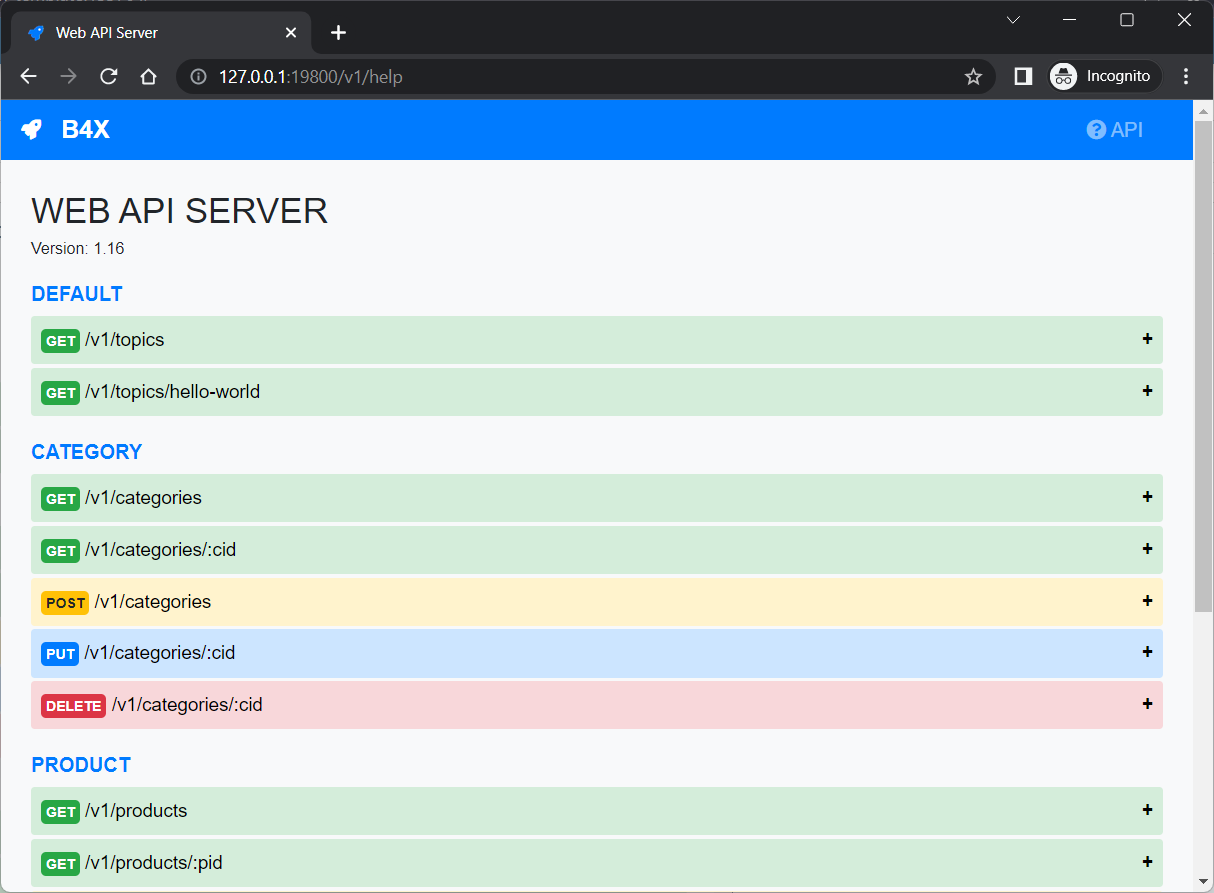Screen dimensions: 1214x893
Task: Open a new browser tab
Action: (x=338, y=33)
